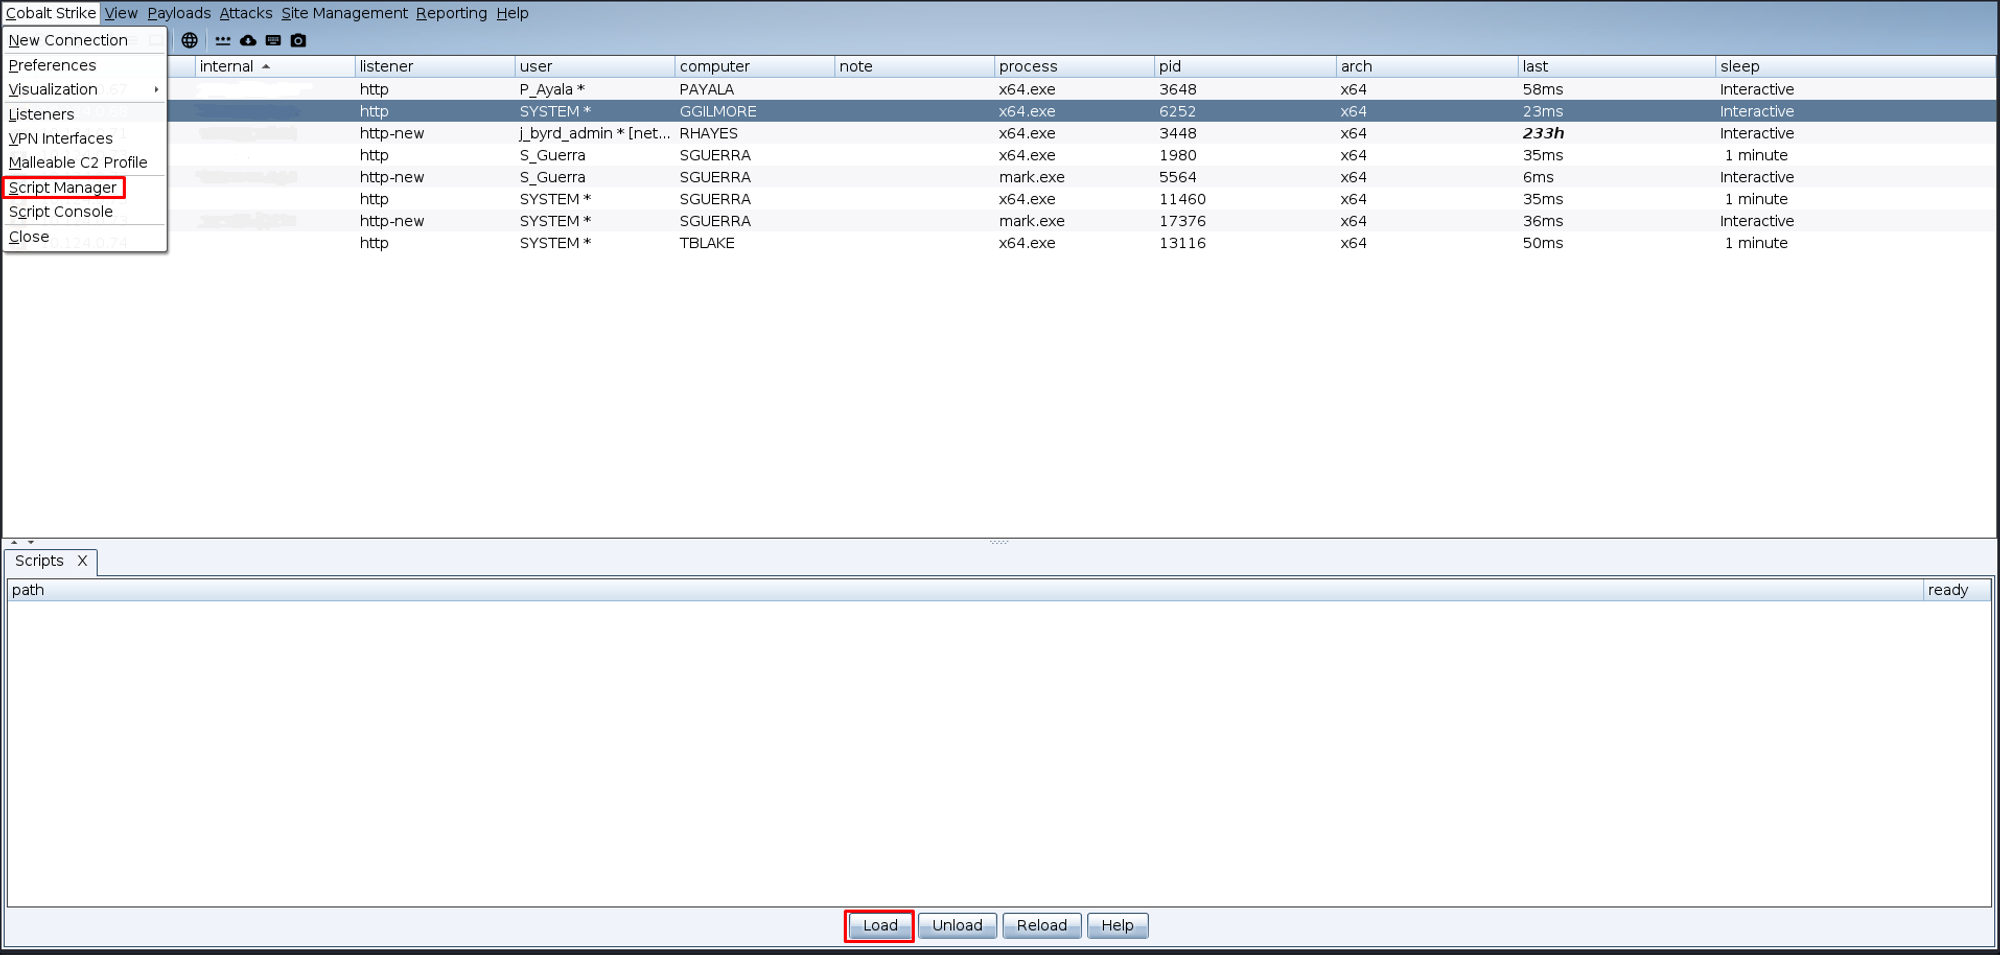
Task: Open the credentials view (asterisks icon)
Action: (x=223, y=40)
